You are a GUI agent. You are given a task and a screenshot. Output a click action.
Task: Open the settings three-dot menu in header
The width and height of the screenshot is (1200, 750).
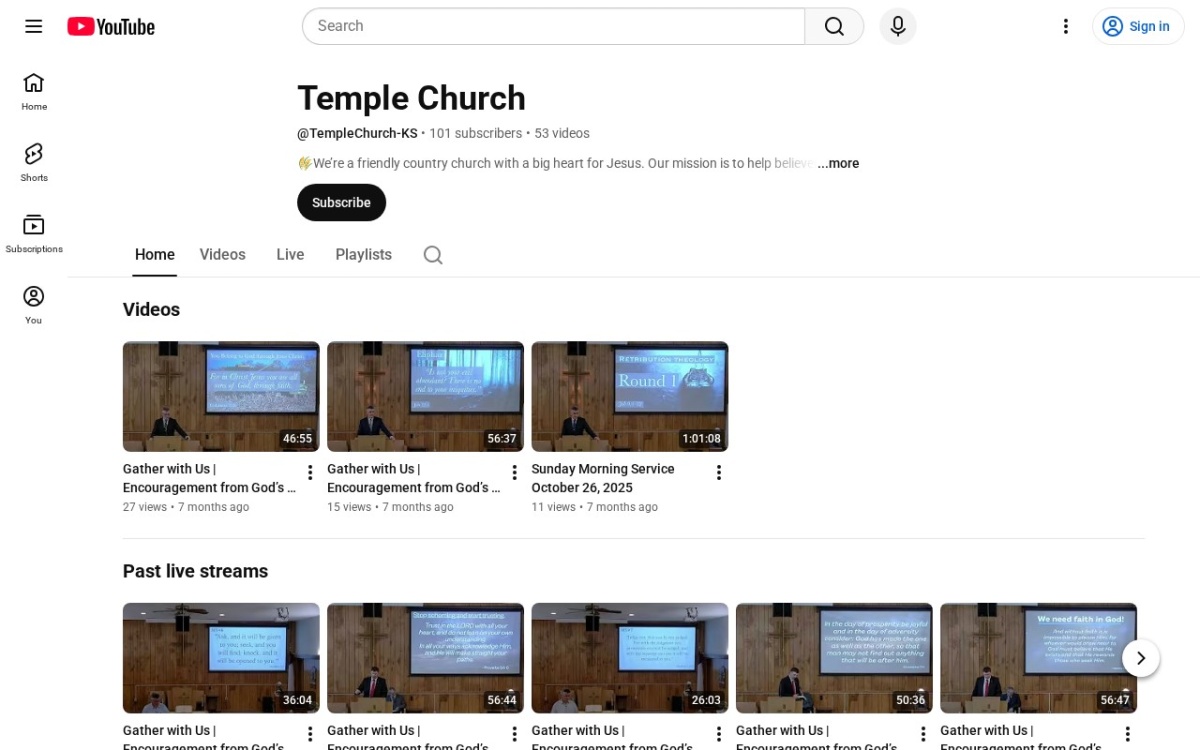[1066, 26]
